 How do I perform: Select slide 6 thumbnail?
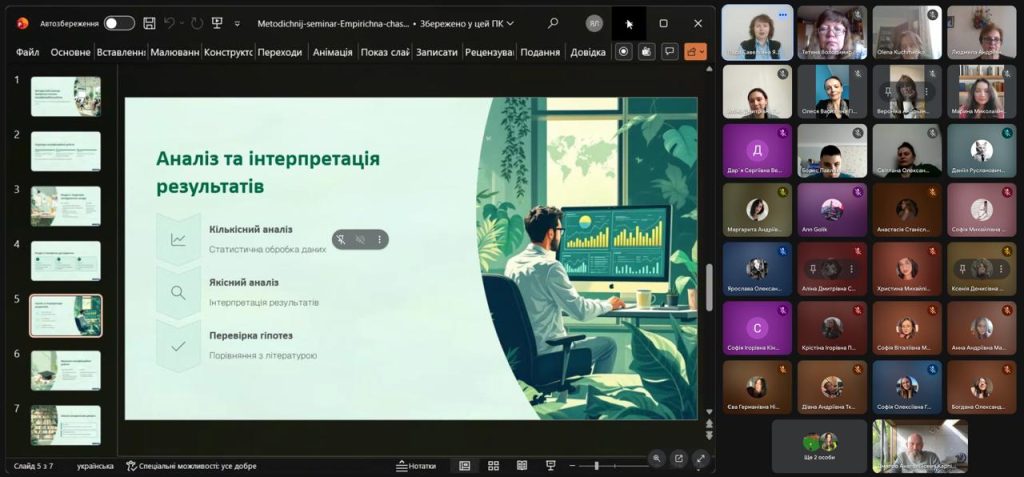point(66,370)
